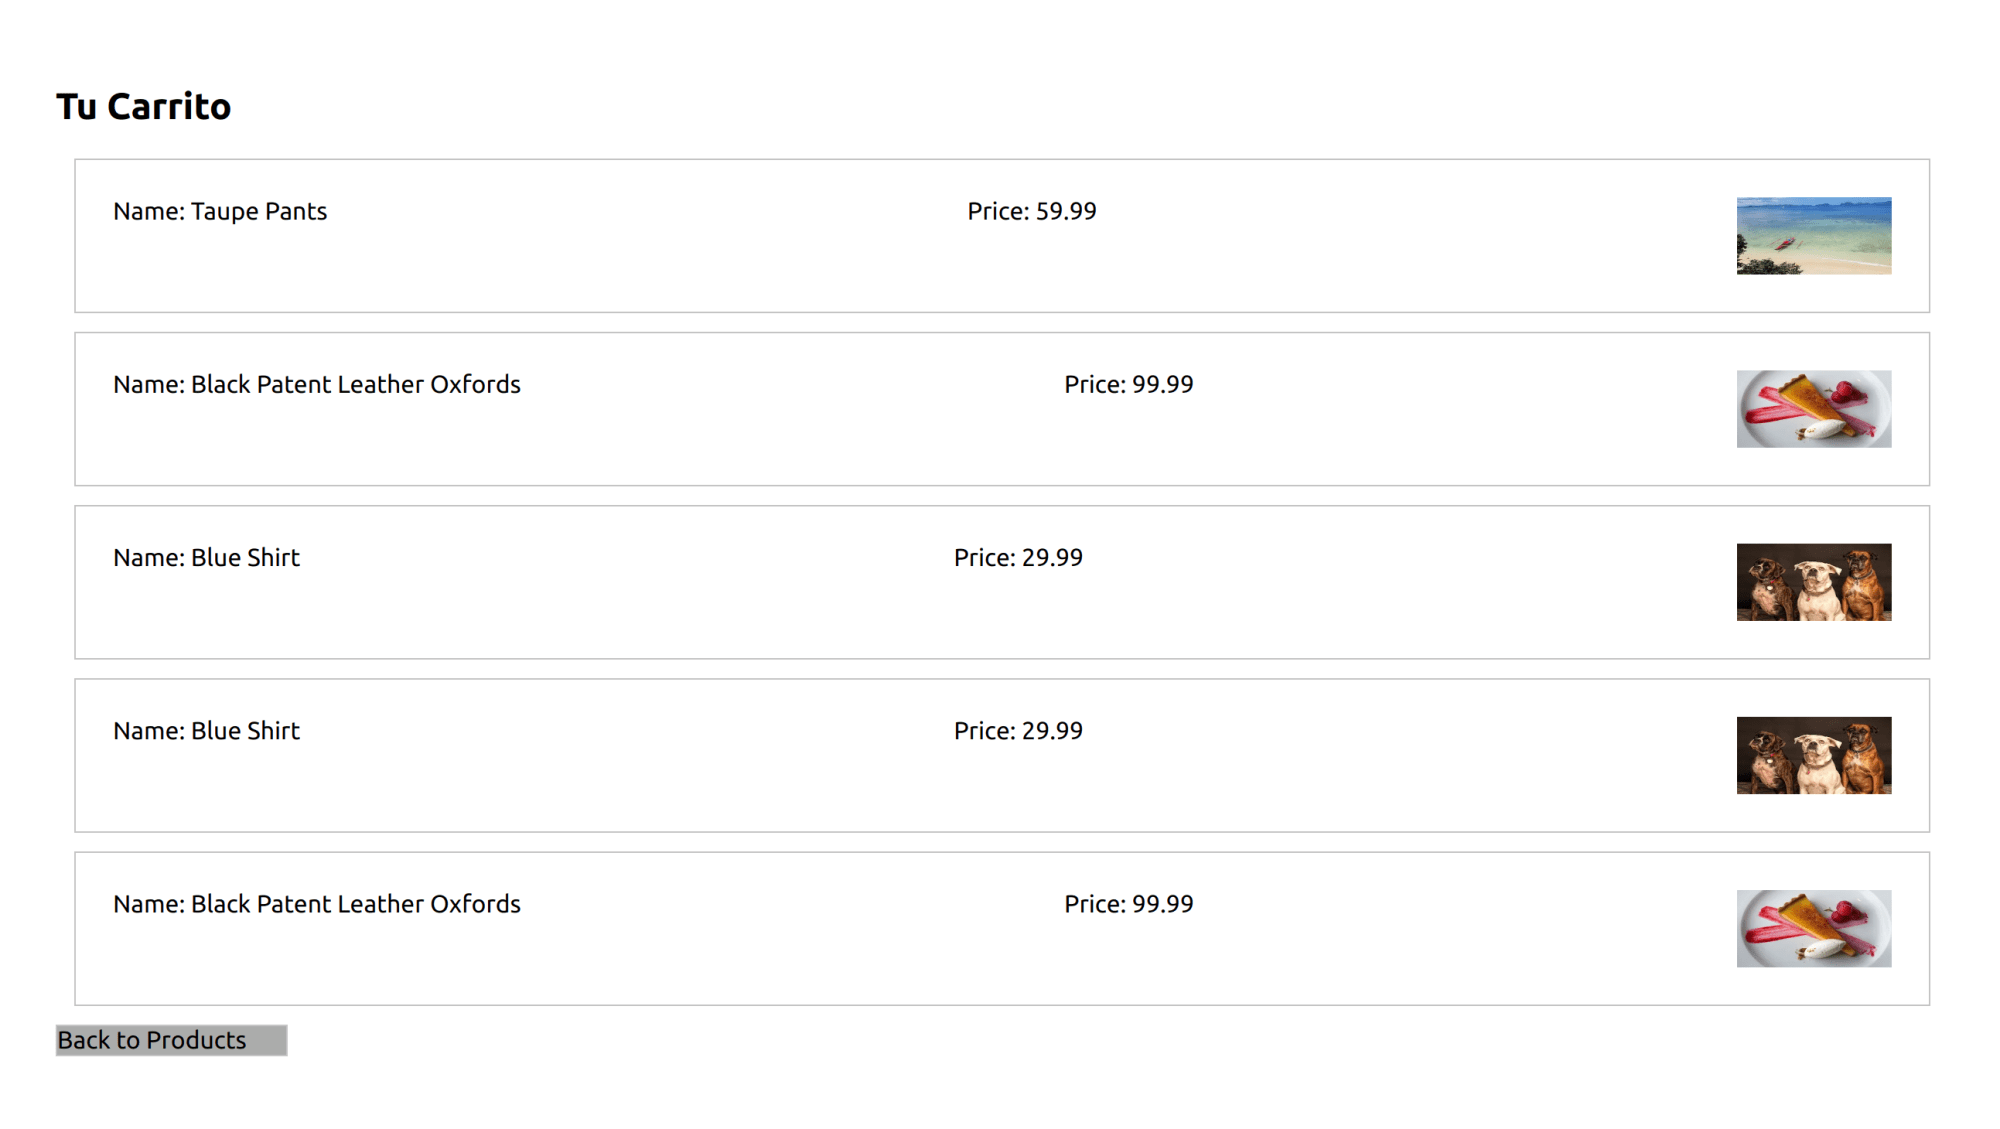Click the Back to Products button

[x=171, y=1040]
